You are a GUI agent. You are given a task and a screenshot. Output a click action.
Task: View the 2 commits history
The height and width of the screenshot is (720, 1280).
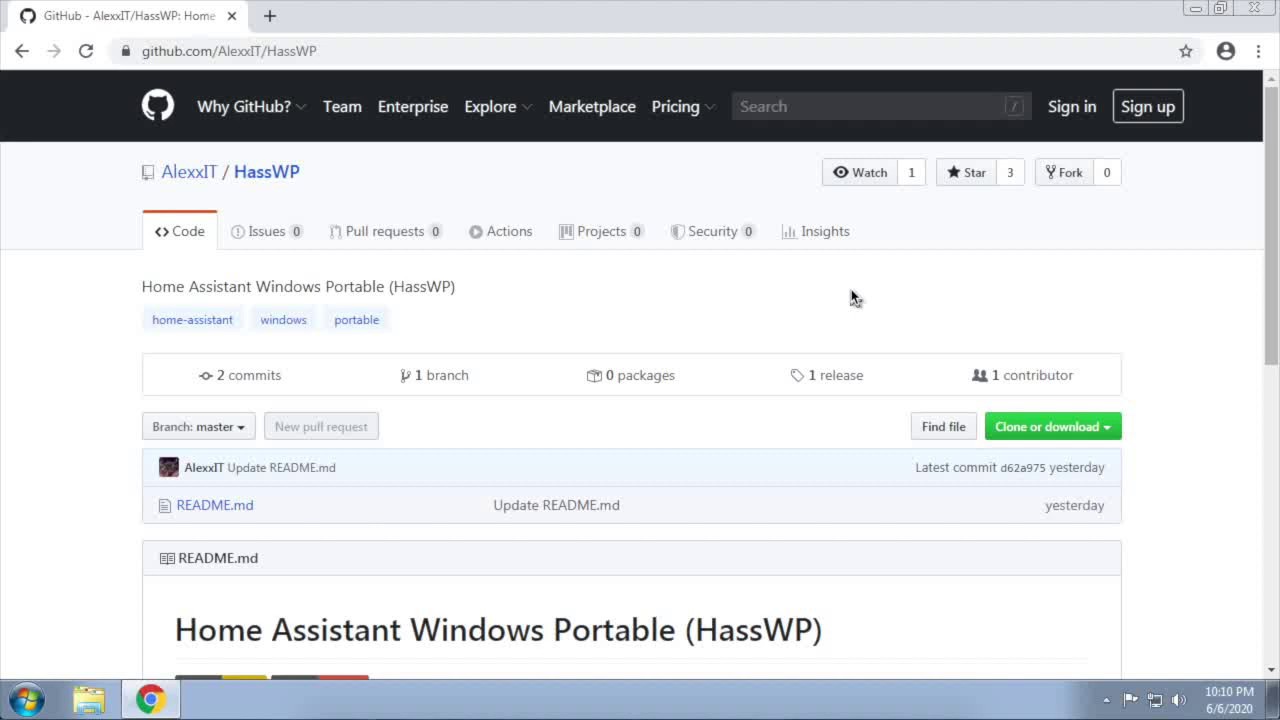(x=240, y=375)
